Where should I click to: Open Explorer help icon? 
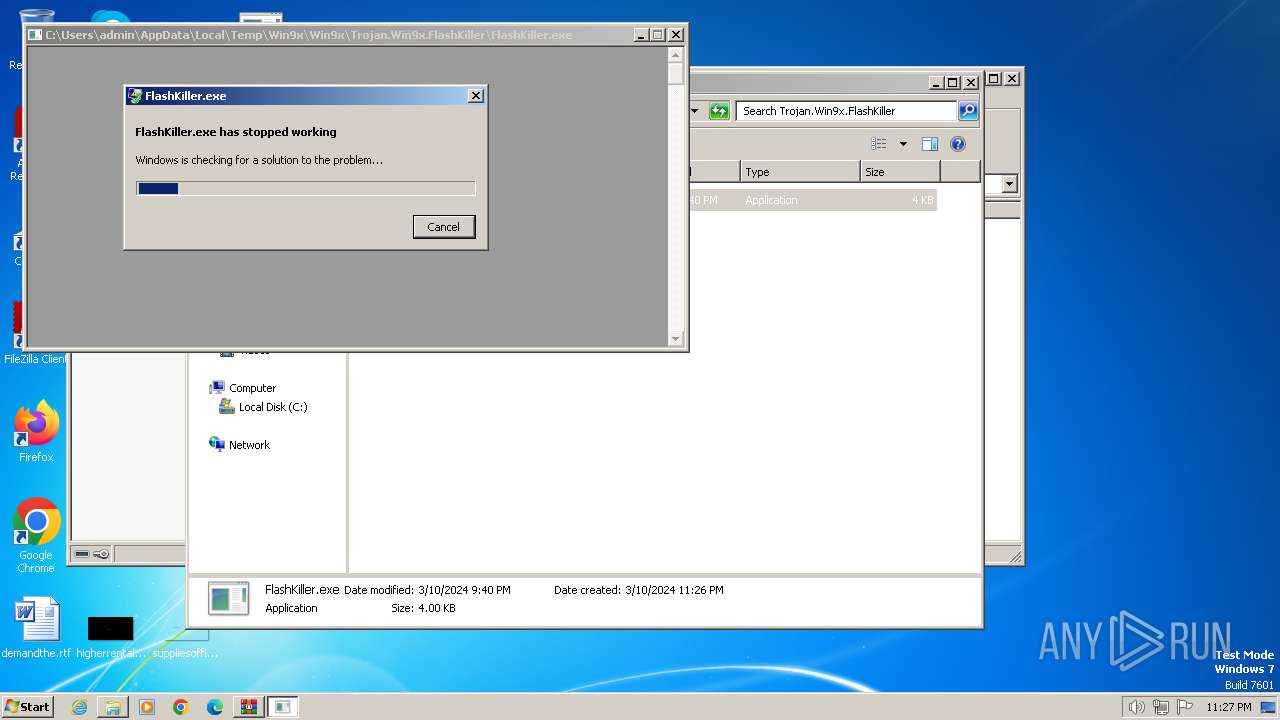958,144
